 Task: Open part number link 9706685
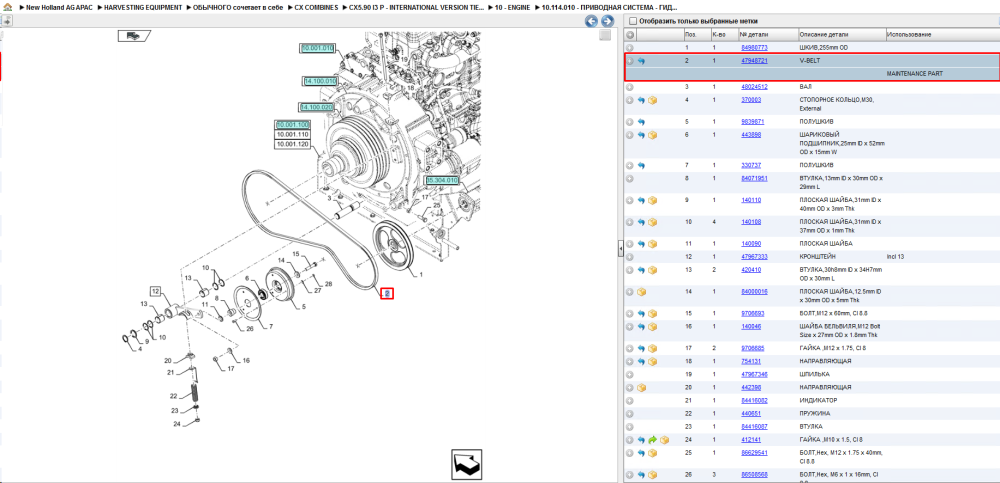(753, 348)
